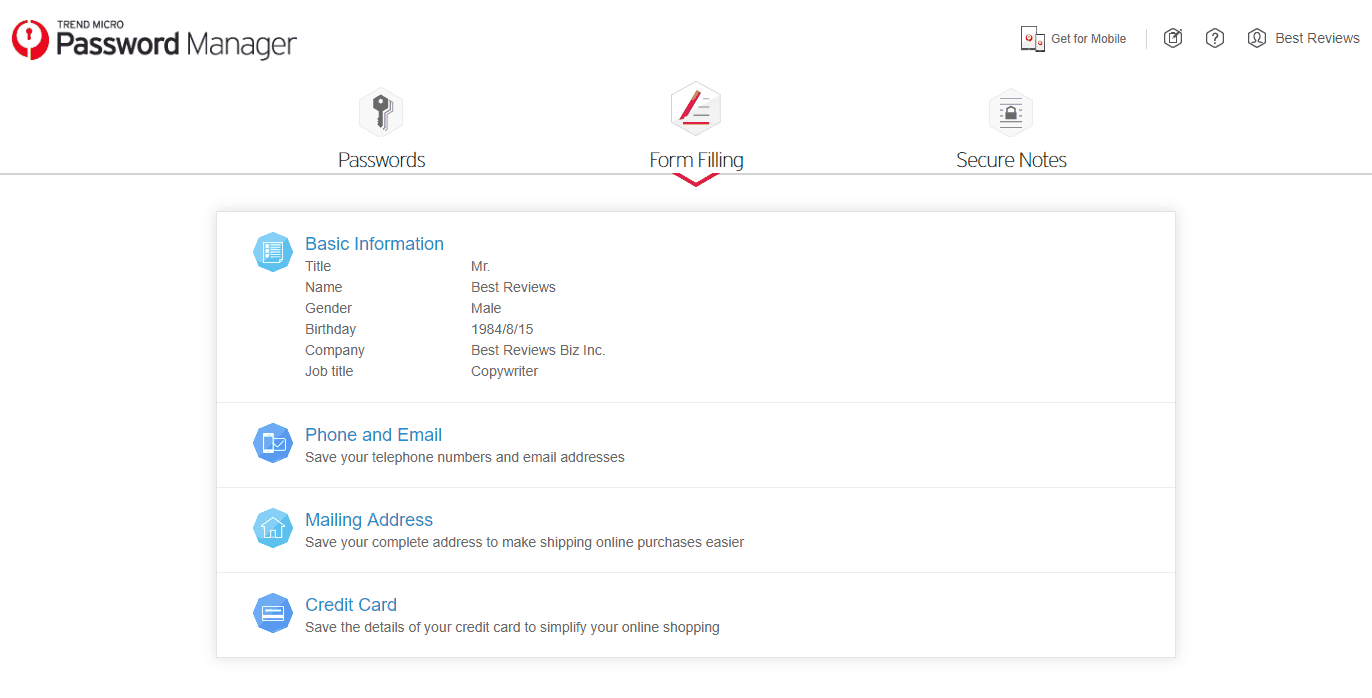Click the Get for Mobile link
This screenshot has height=698, width=1372.
pos(1088,38)
